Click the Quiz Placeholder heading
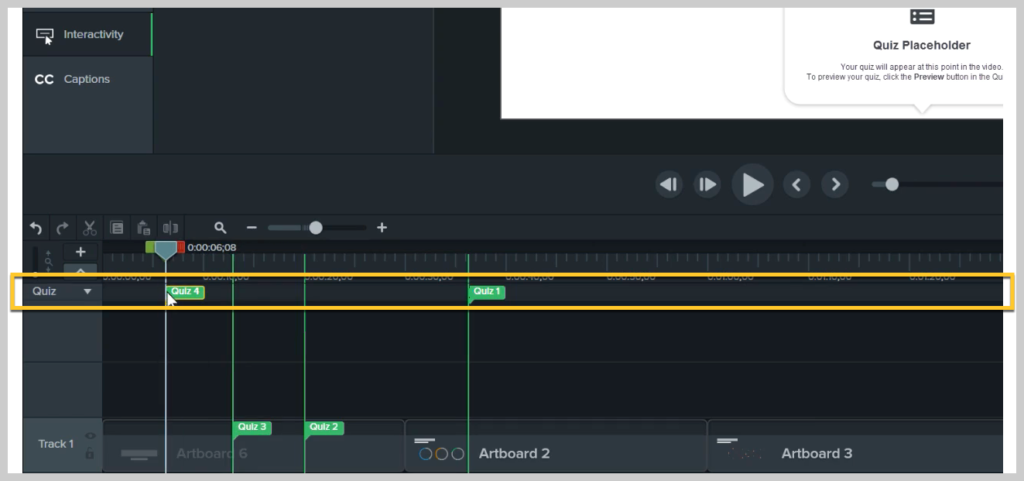1024x481 pixels. 921,46
